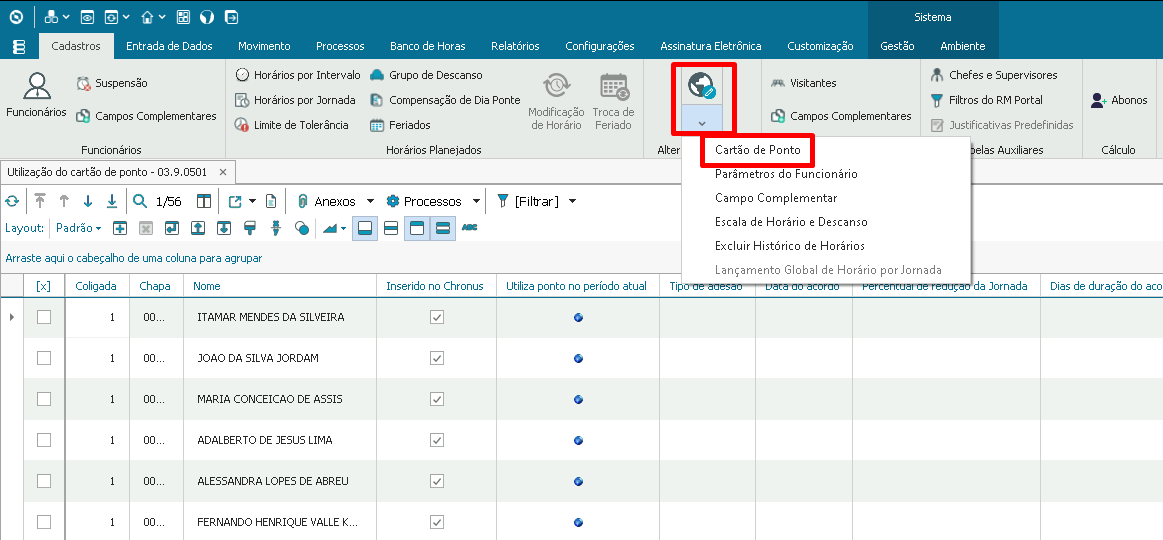Close the Utilização do cartão de ponto tab
The height and width of the screenshot is (540, 1163).
[223, 172]
